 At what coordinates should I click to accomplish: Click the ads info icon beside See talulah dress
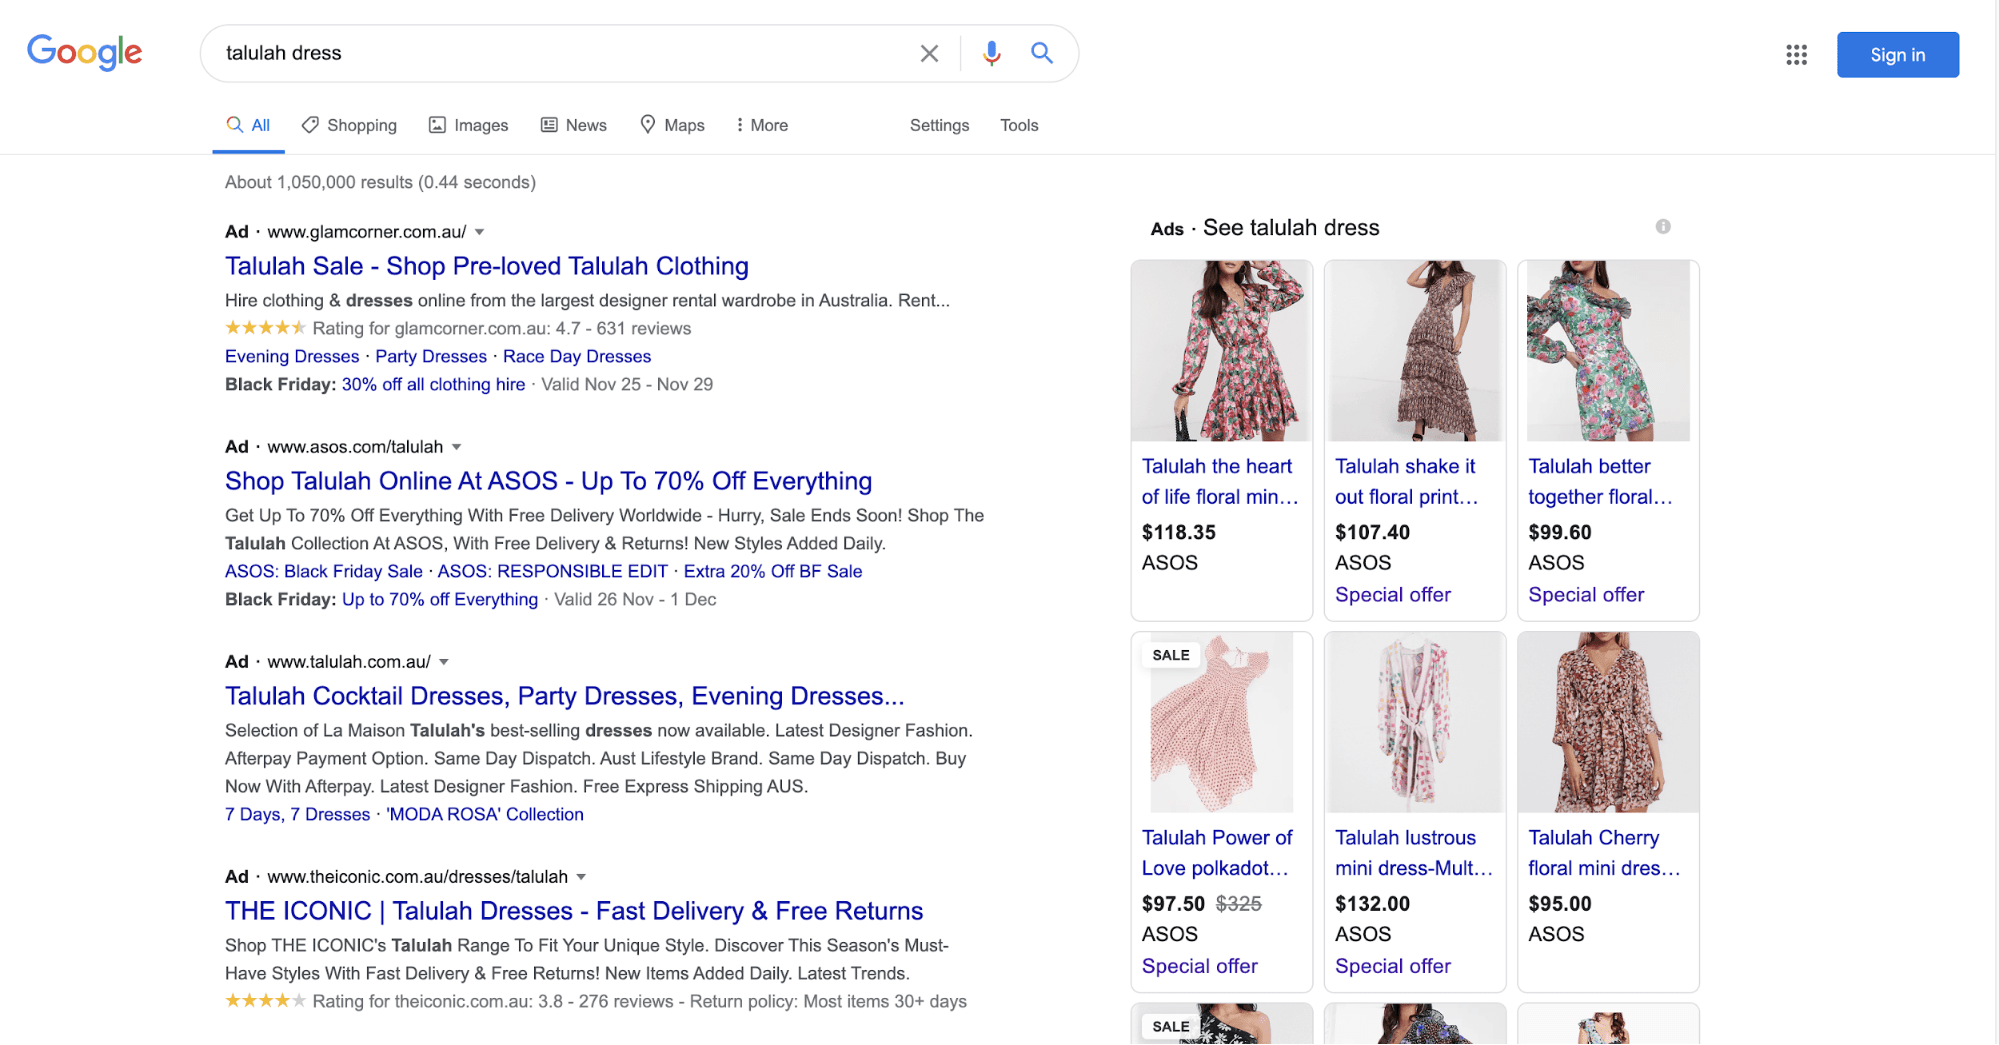(x=1662, y=227)
